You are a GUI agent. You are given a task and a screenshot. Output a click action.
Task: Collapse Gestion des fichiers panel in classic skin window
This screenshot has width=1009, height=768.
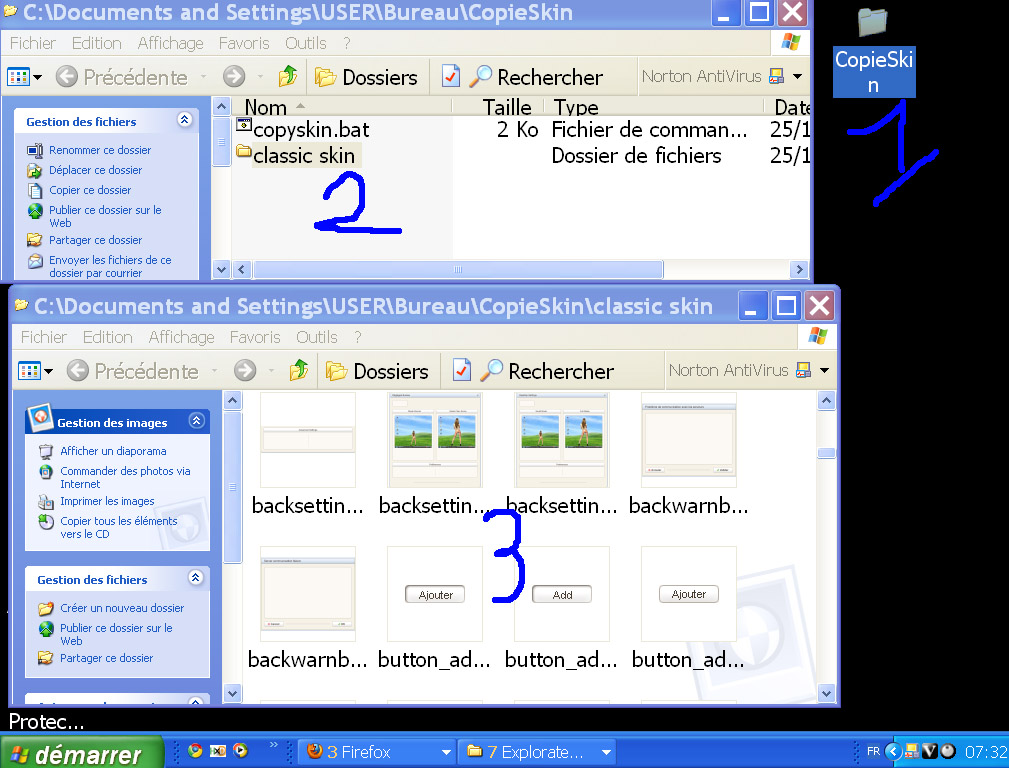point(196,578)
